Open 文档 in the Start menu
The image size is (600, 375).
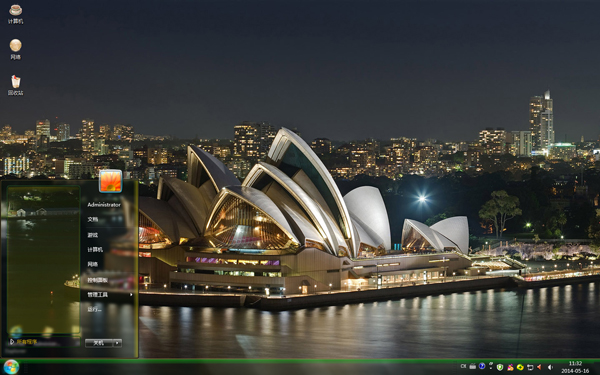[x=93, y=219]
